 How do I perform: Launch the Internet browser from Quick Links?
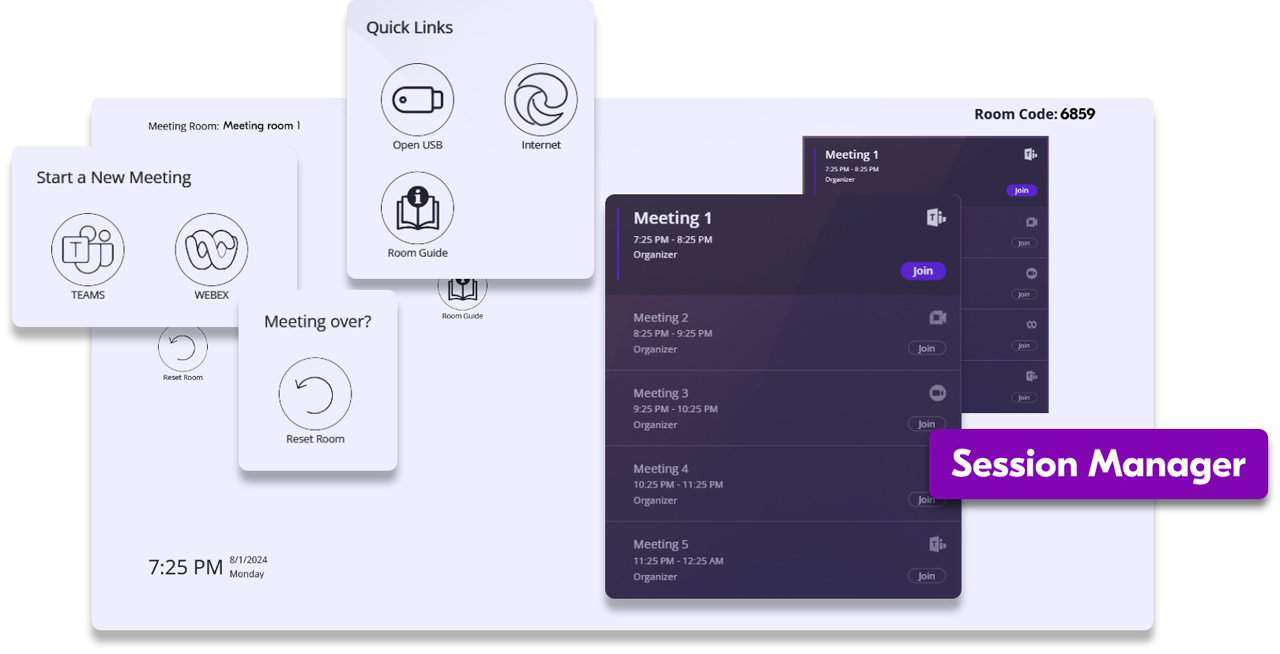[x=541, y=100]
